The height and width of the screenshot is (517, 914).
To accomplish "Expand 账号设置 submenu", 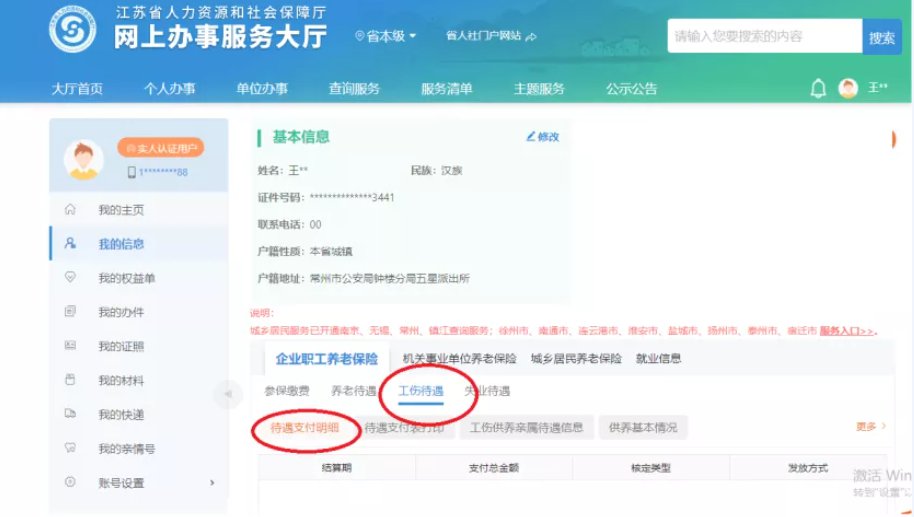I will (x=212, y=483).
